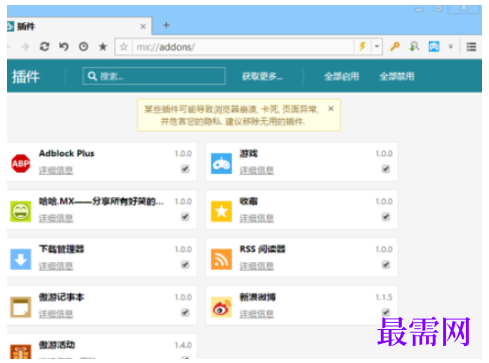Click the Adblock Plus ABP icon

coord(21,163)
